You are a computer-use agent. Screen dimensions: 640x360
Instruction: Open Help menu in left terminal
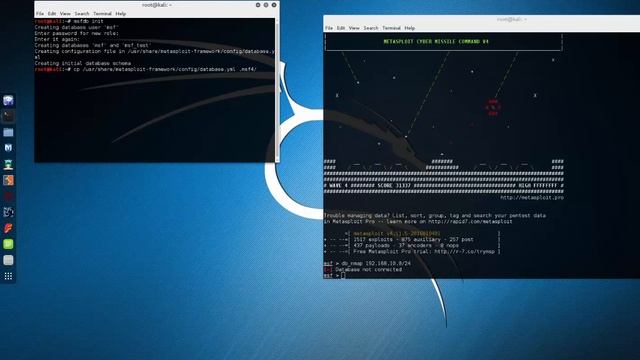point(120,13)
